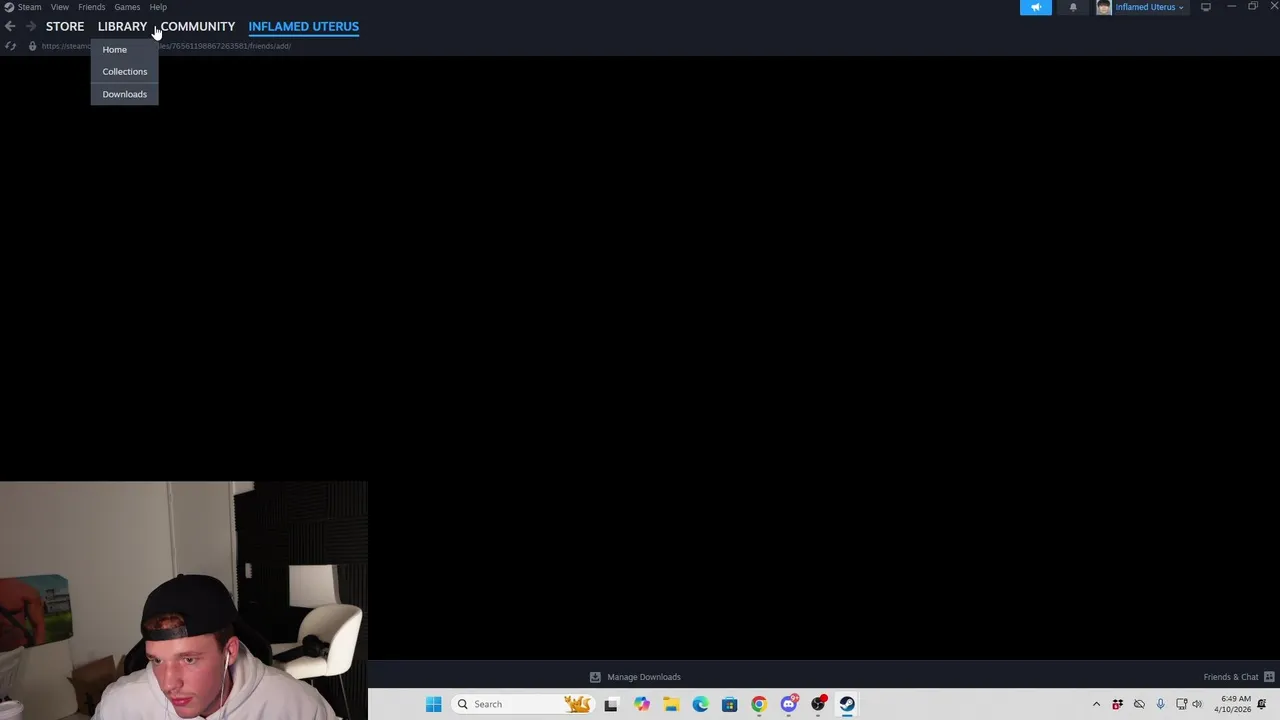Image resolution: width=1280 pixels, height=720 pixels.
Task: Click the crossed-out cloud sync tray icon
Action: (x=1139, y=704)
